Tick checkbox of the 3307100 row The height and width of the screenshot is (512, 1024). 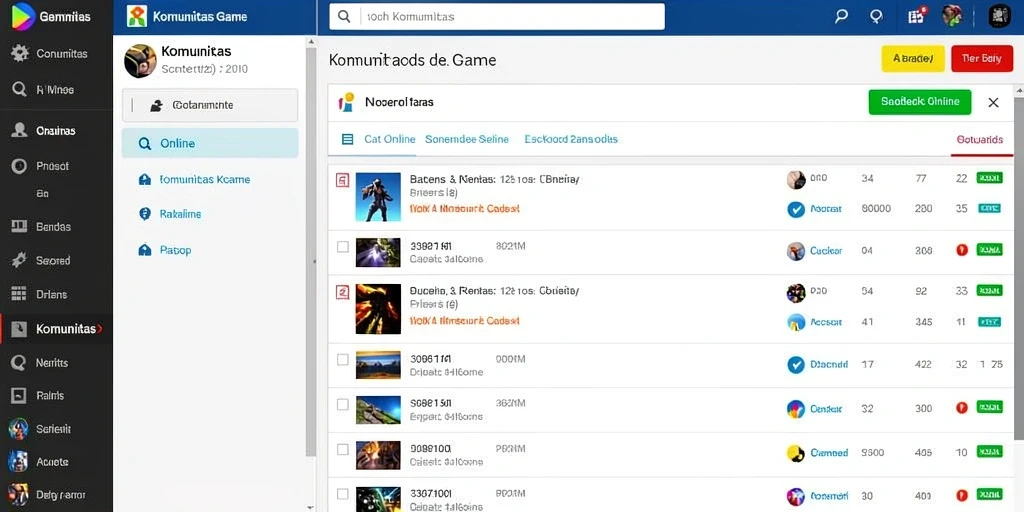click(x=342, y=494)
